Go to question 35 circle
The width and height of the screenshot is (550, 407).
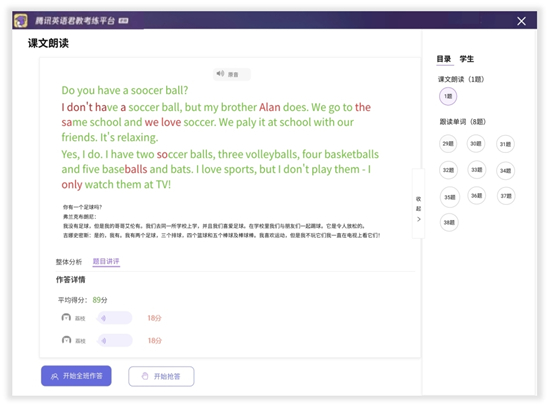click(x=450, y=197)
